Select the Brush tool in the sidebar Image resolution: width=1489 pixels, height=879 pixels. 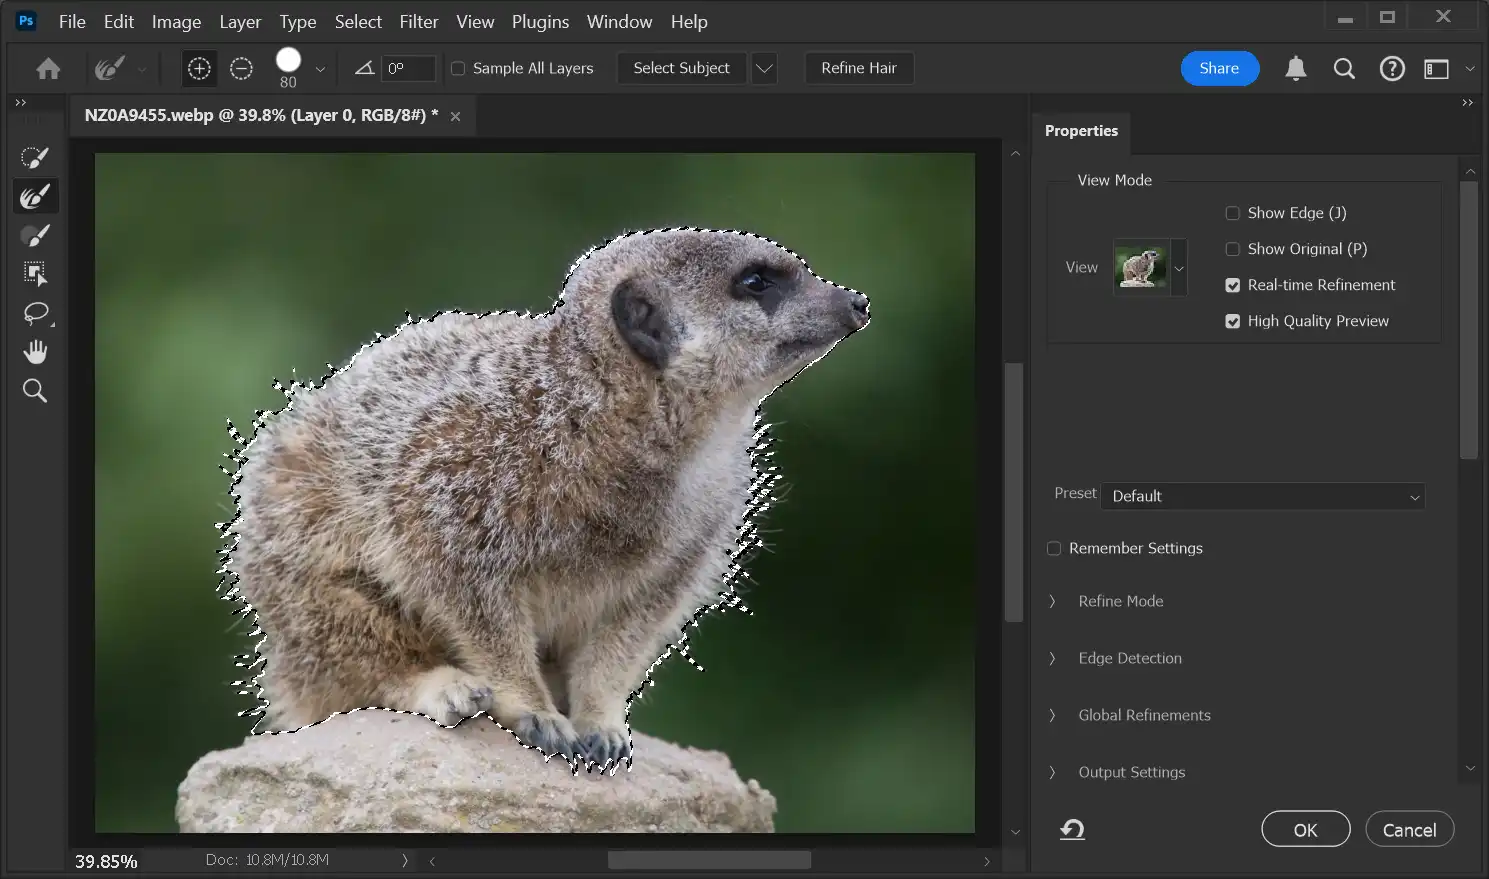[x=35, y=235]
